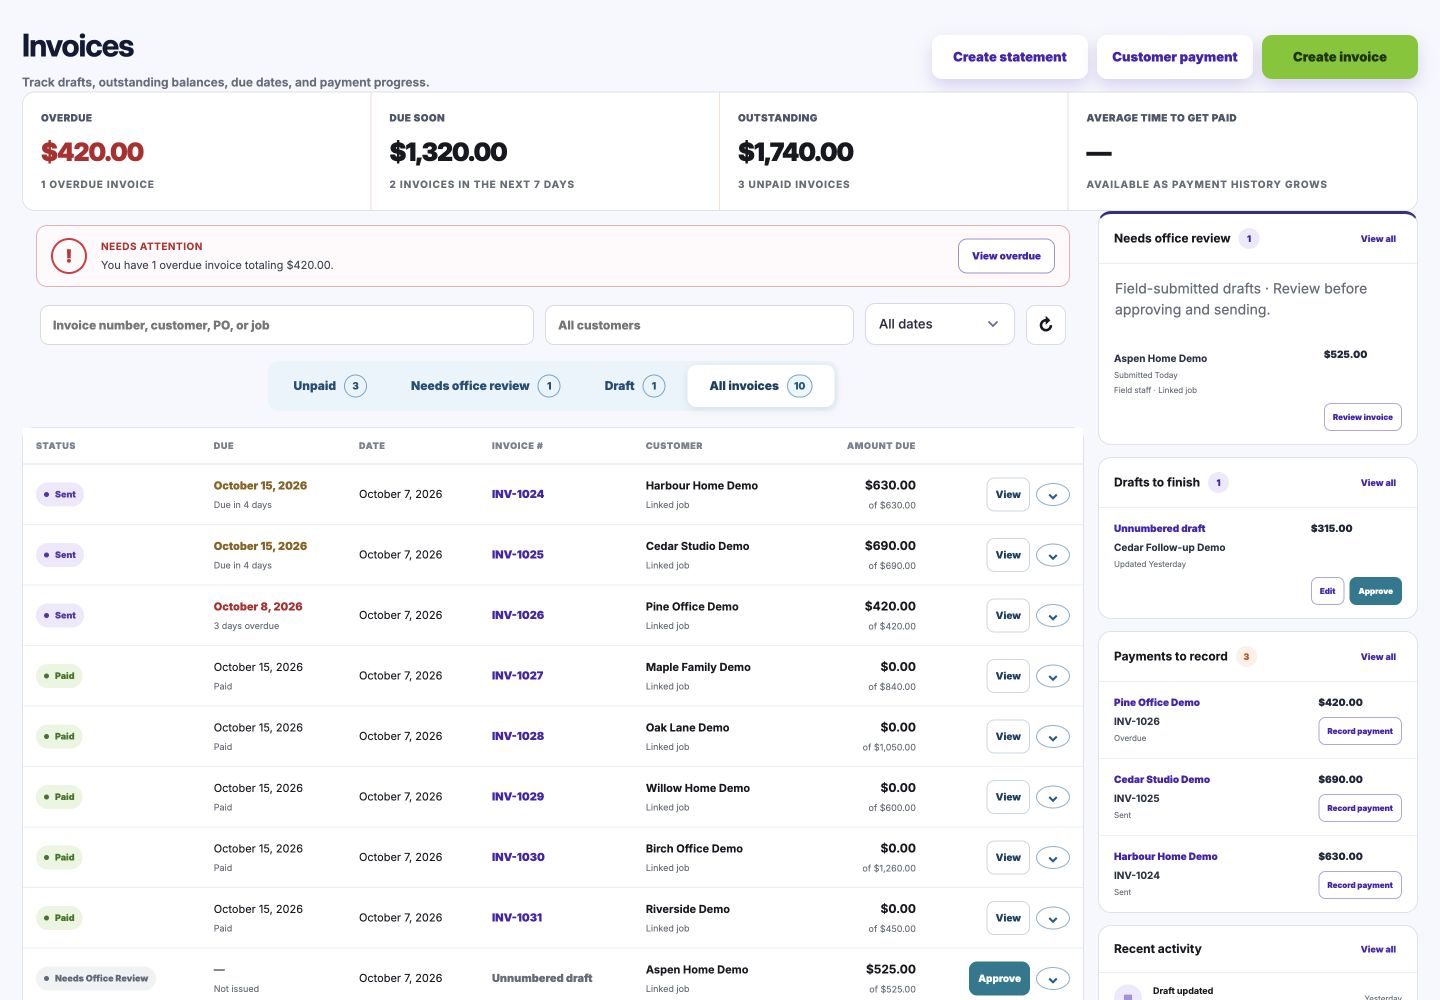Approve the Cedar Follow-up Demo draft
Image resolution: width=1440 pixels, height=1000 pixels.
click(1375, 591)
